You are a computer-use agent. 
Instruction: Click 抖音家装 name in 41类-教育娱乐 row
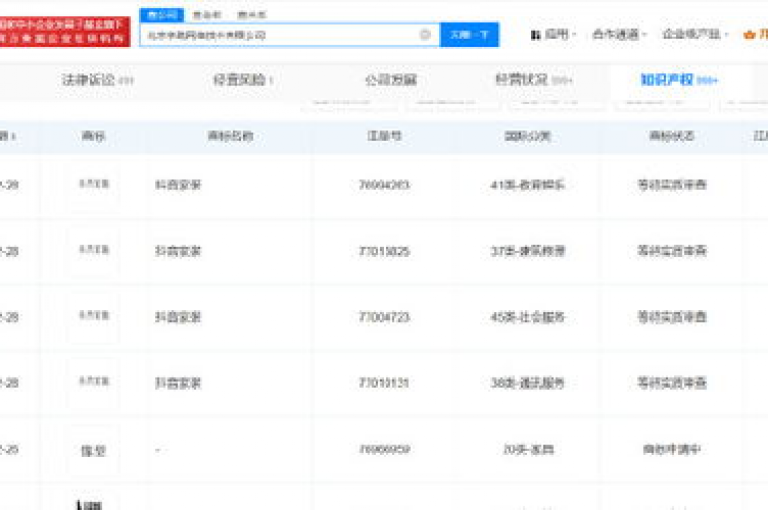point(178,185)
